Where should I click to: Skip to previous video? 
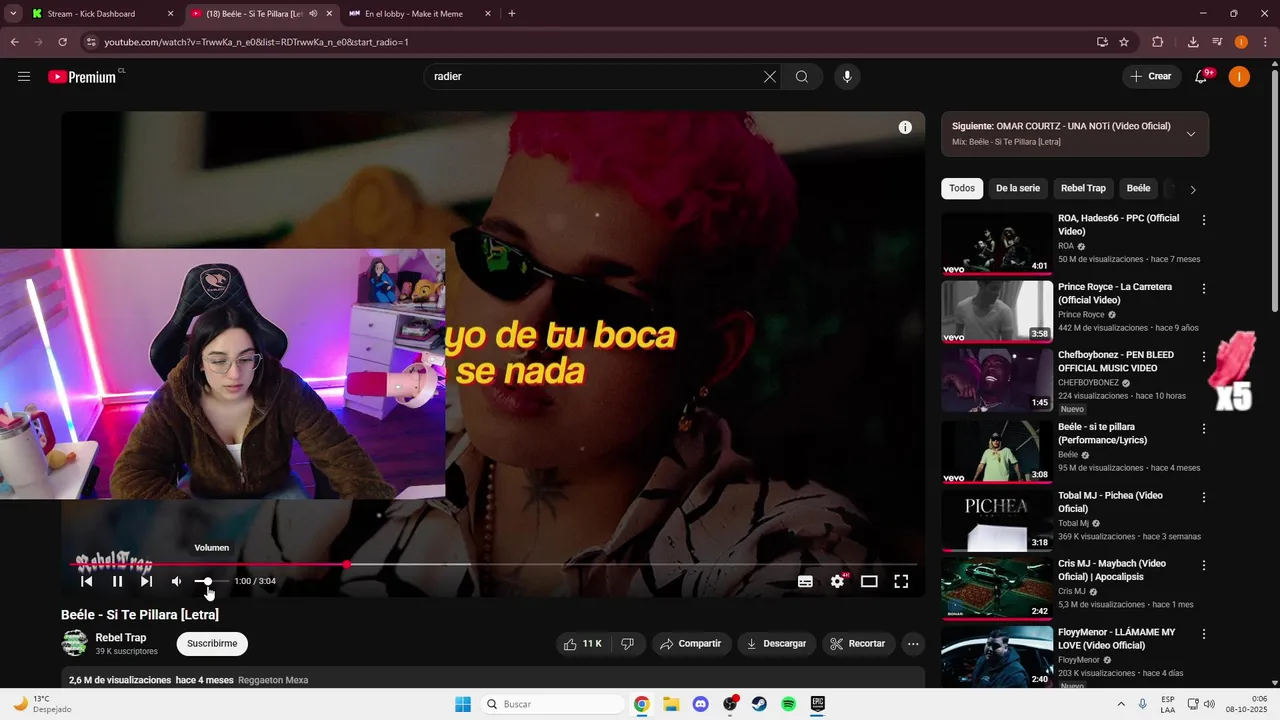[87, 581]
